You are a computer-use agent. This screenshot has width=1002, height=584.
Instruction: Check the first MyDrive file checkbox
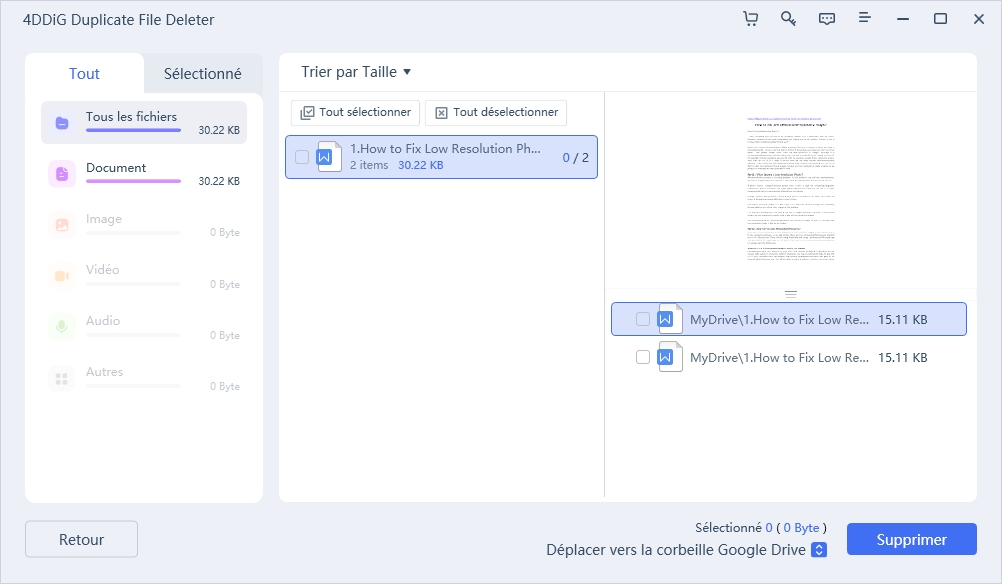[x=643, y=319]
